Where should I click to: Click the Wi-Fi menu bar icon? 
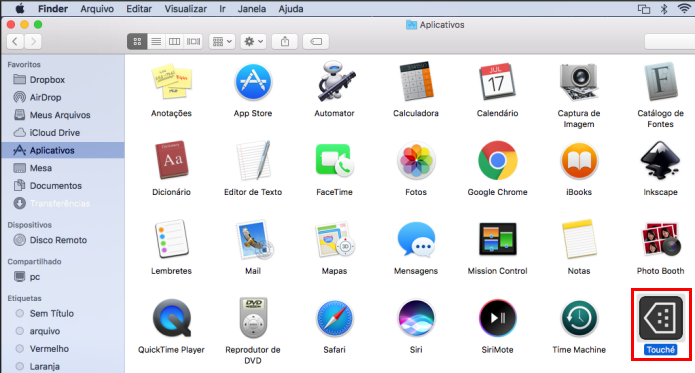(x=685, y=8)
